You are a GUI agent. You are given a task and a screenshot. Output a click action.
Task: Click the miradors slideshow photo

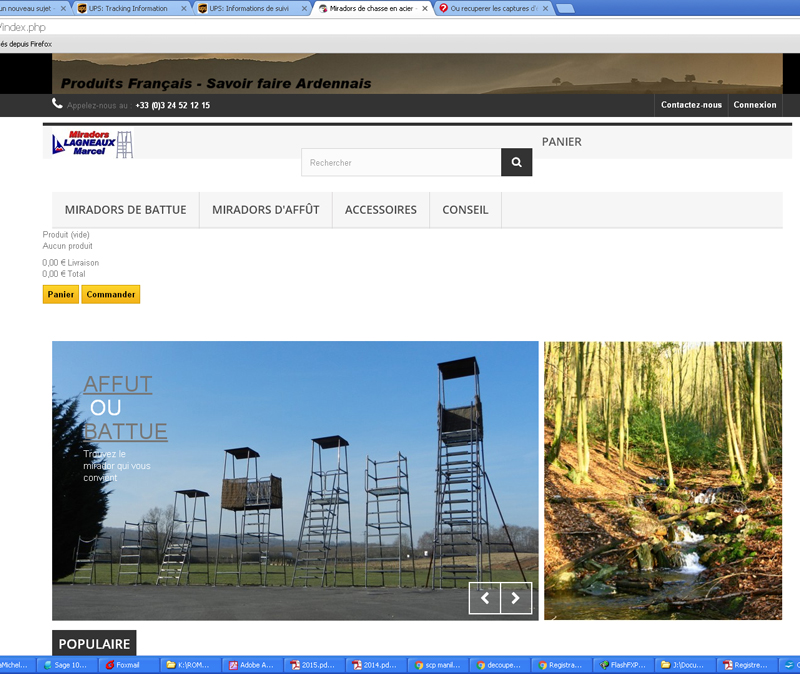coord(295,481)
